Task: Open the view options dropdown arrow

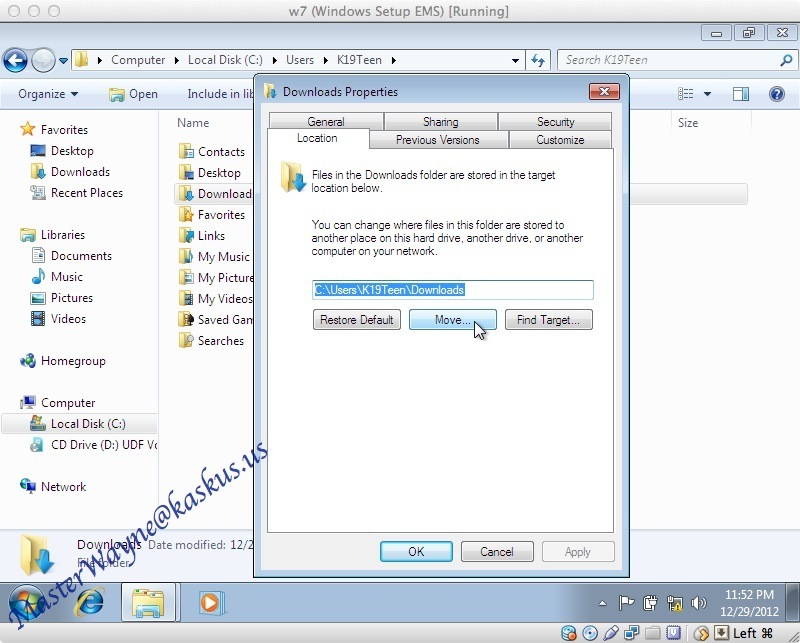Action: (707, 94)
